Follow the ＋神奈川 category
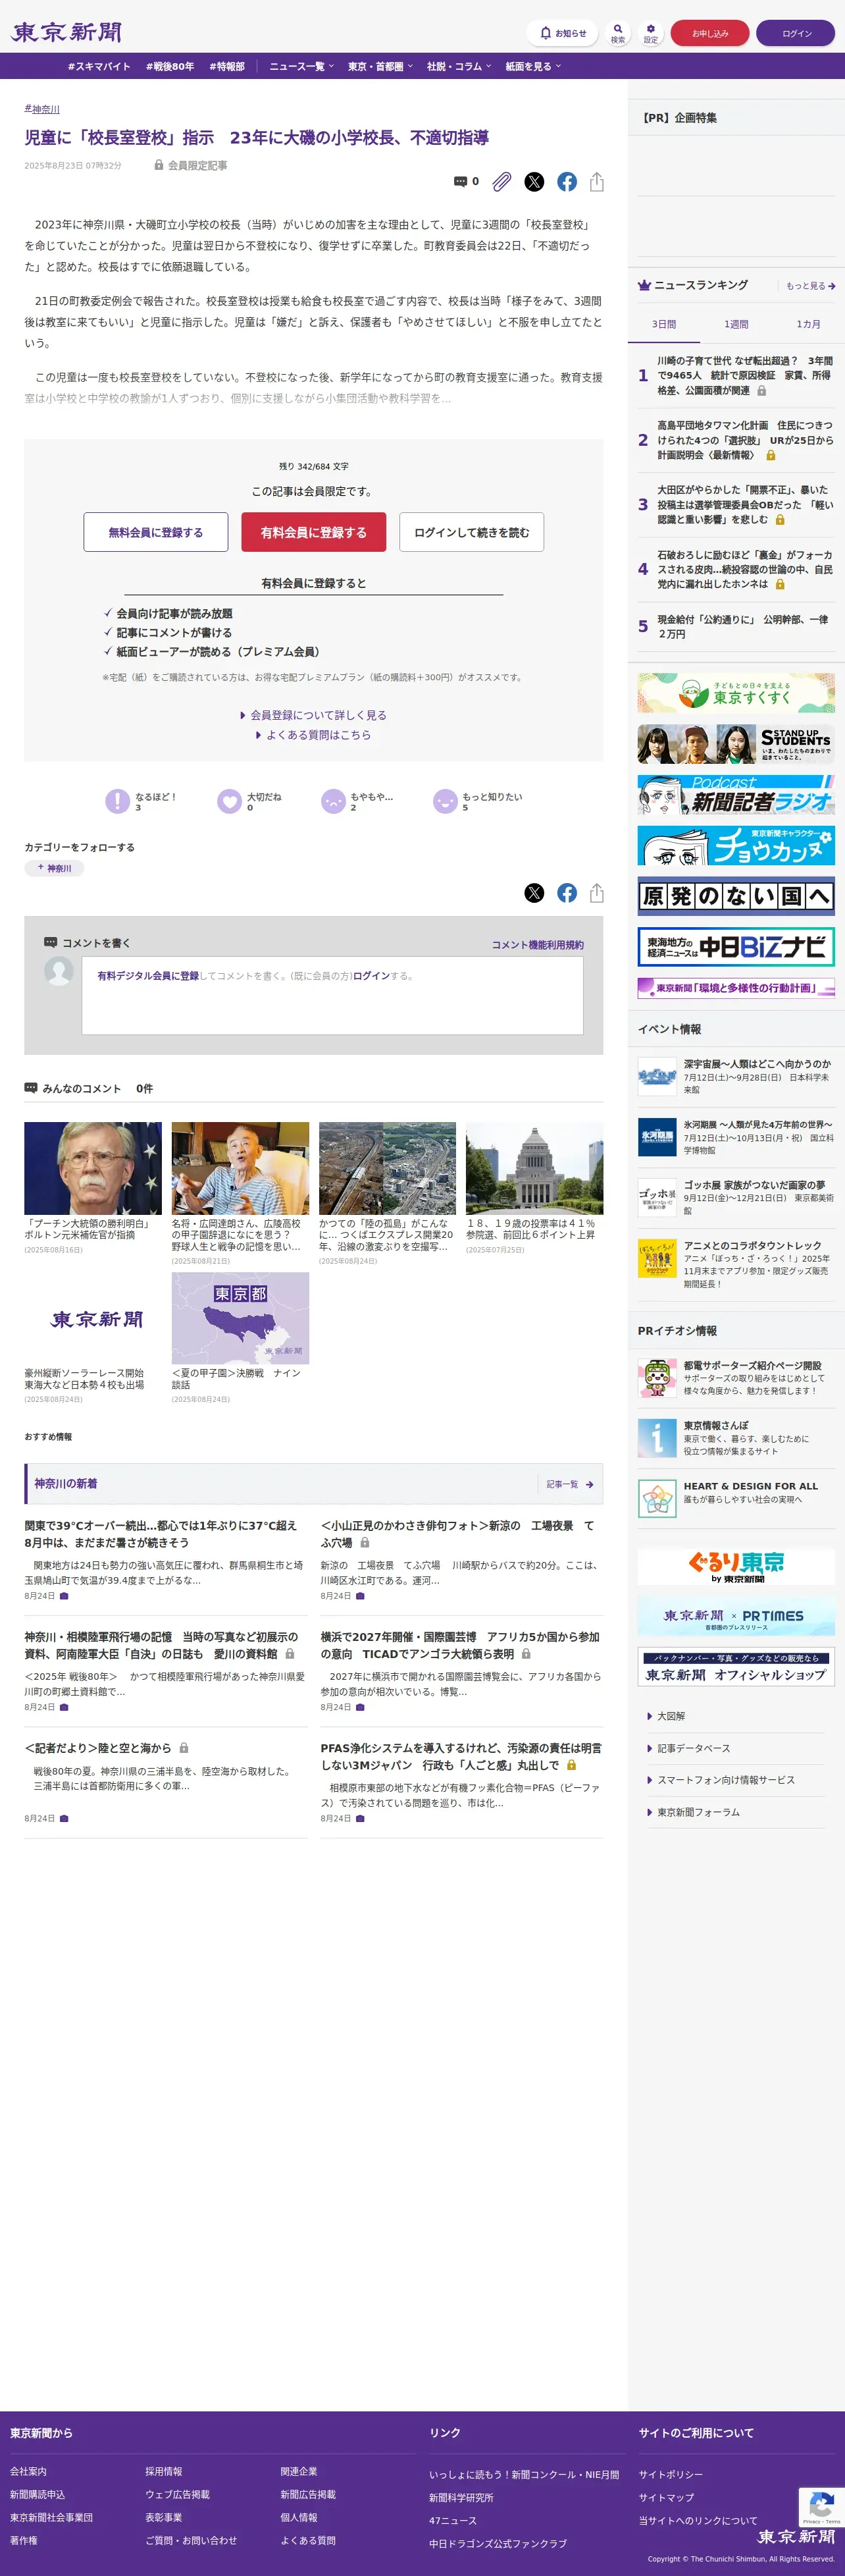Viewport: 845px width, 2576px height. click(54, 868)
